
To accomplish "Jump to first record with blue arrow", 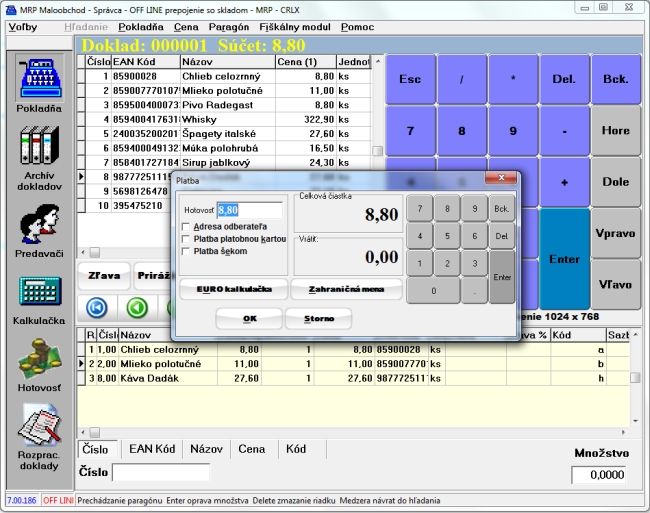I will click(x=97, y=307).
